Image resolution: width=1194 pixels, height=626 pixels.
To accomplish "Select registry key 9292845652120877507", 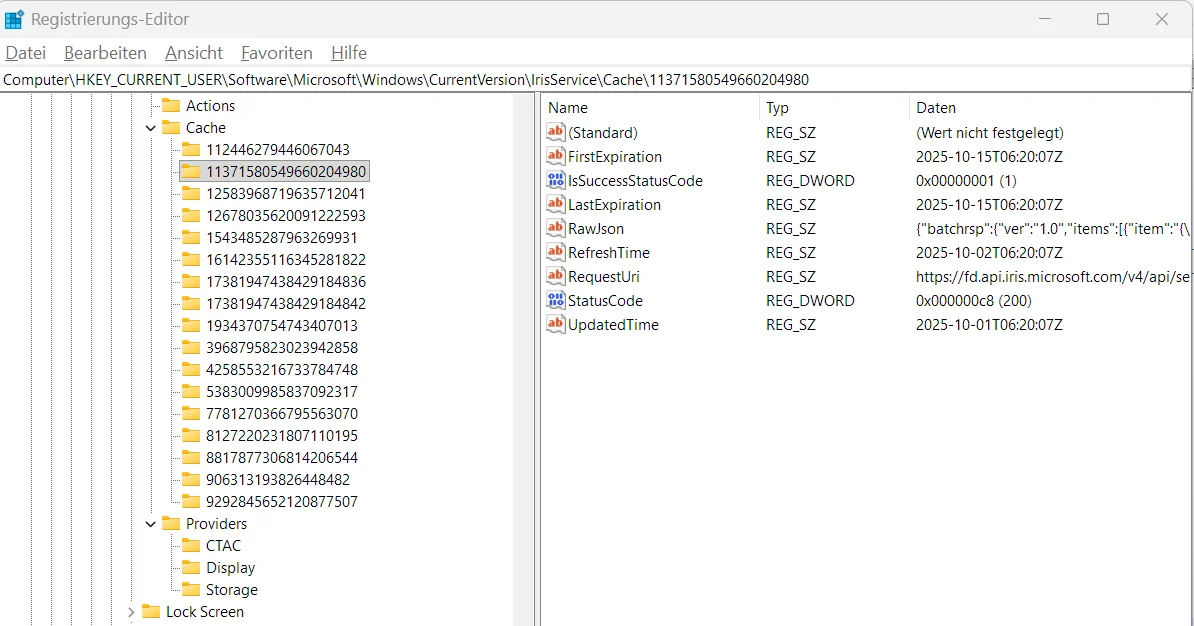I will pos(282,502).
